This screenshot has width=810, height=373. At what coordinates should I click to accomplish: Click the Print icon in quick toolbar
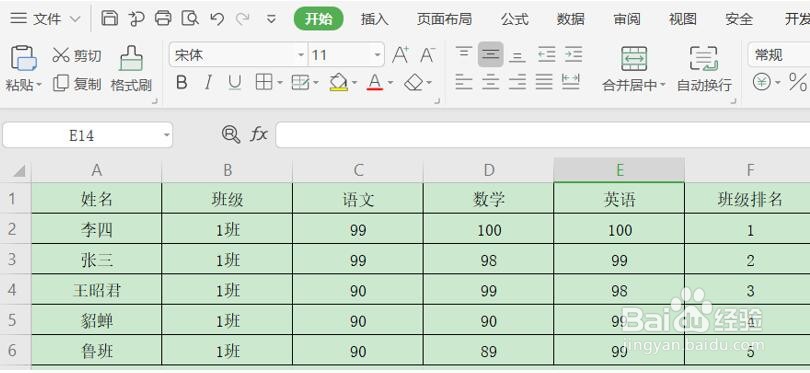pos(163,19)
